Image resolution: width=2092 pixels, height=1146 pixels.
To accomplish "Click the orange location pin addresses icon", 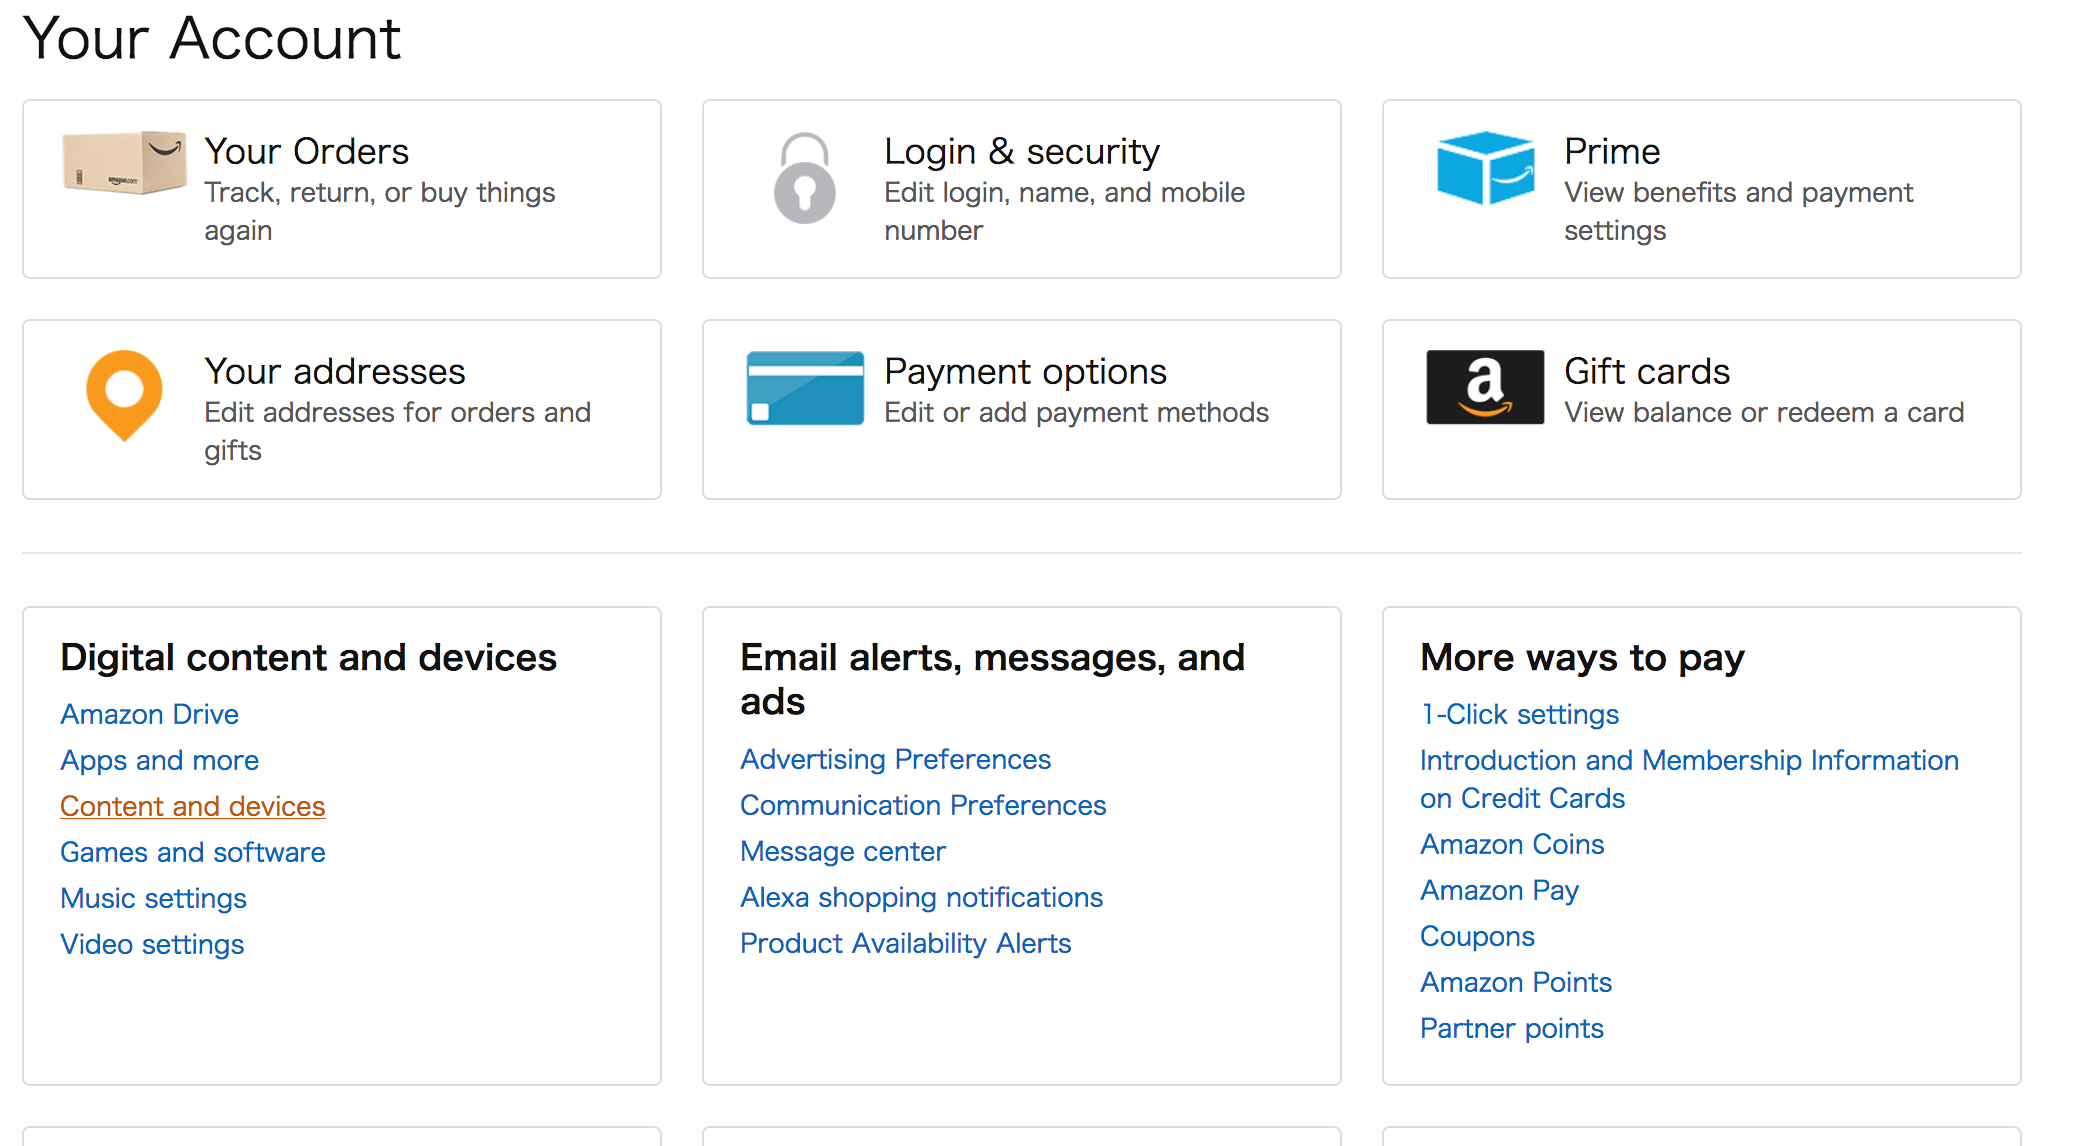I will (x=124, y=394).
